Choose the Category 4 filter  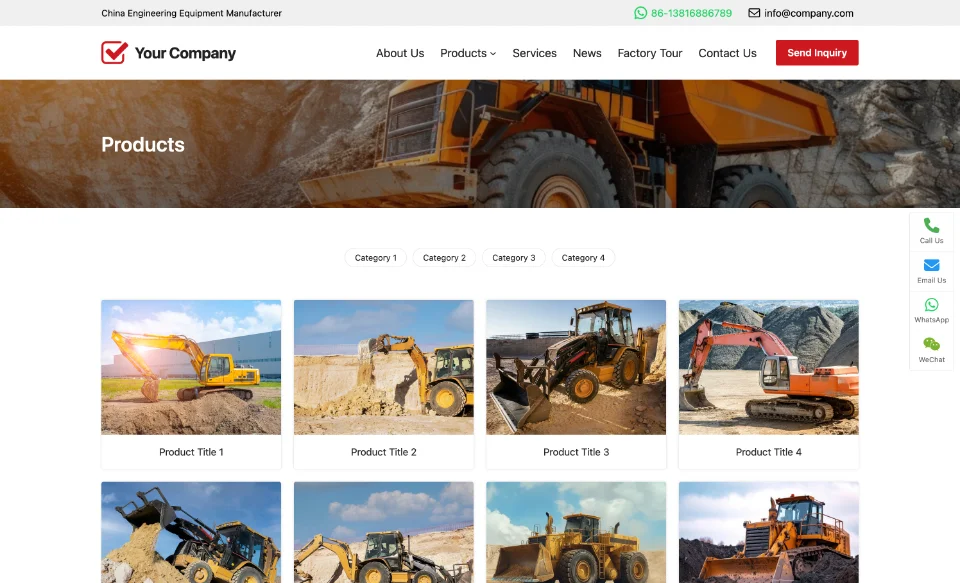click(x=583, y=258)
